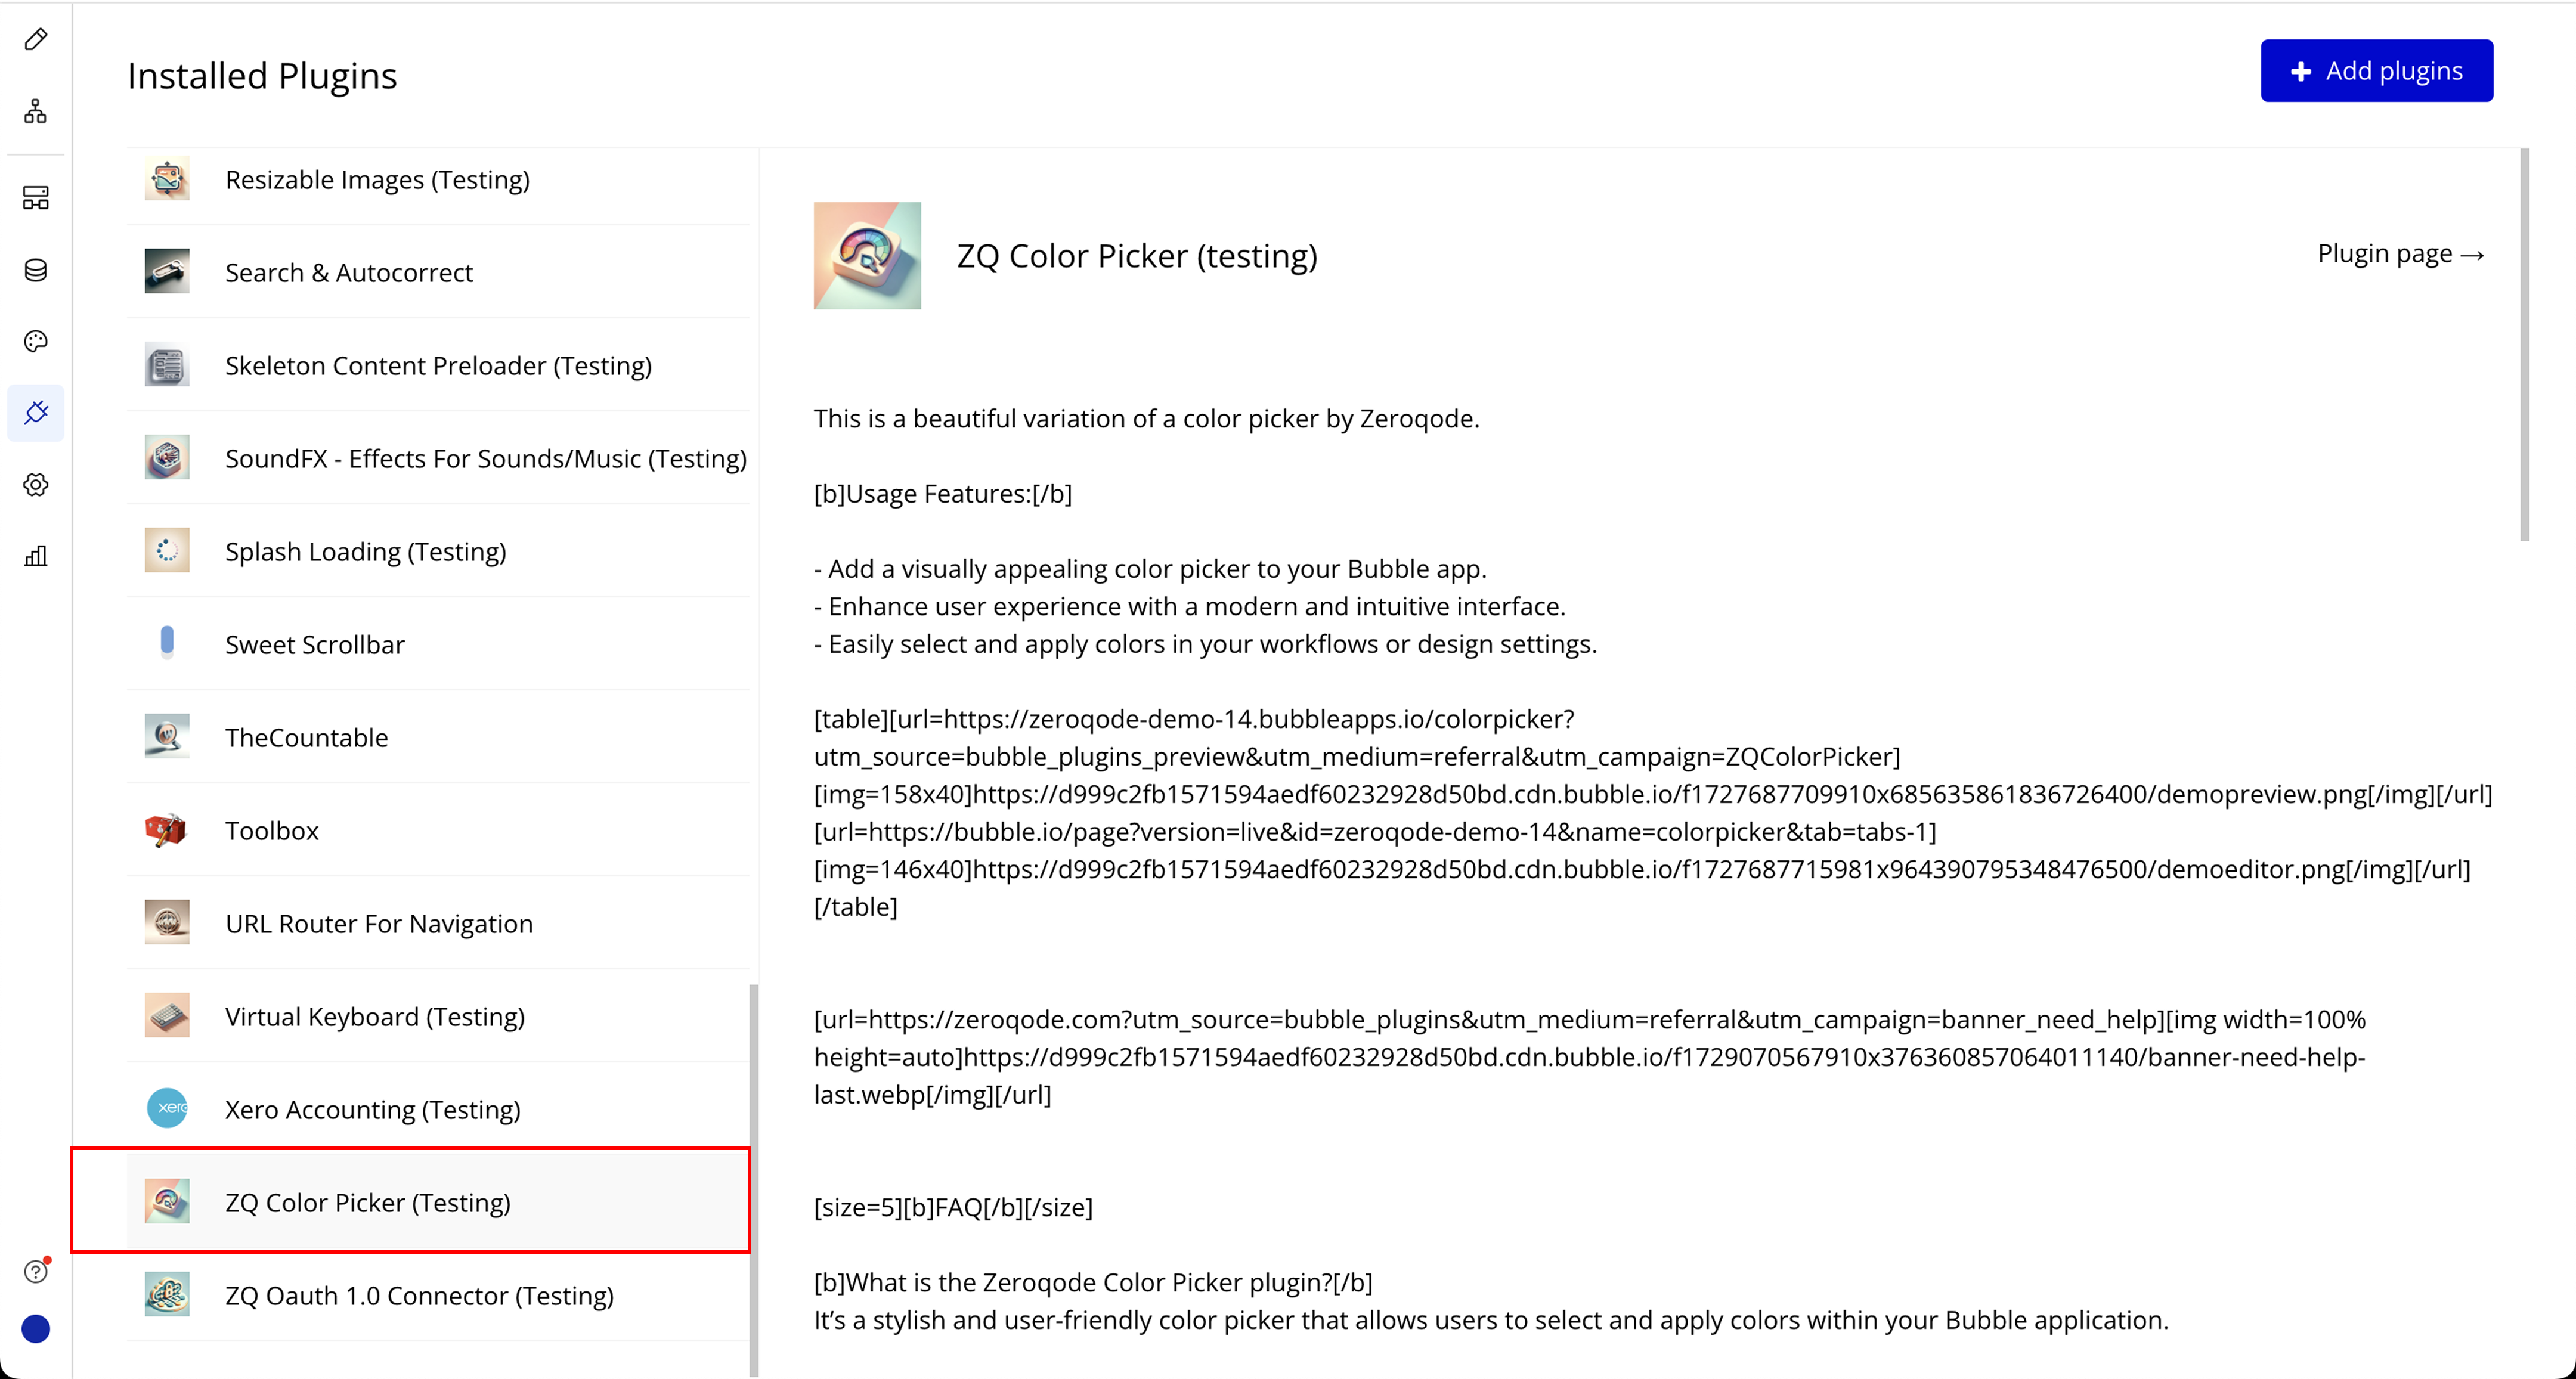Open the Styles tab palette icon
Screen dimensions: 2576x1379
tap(36, 342)
